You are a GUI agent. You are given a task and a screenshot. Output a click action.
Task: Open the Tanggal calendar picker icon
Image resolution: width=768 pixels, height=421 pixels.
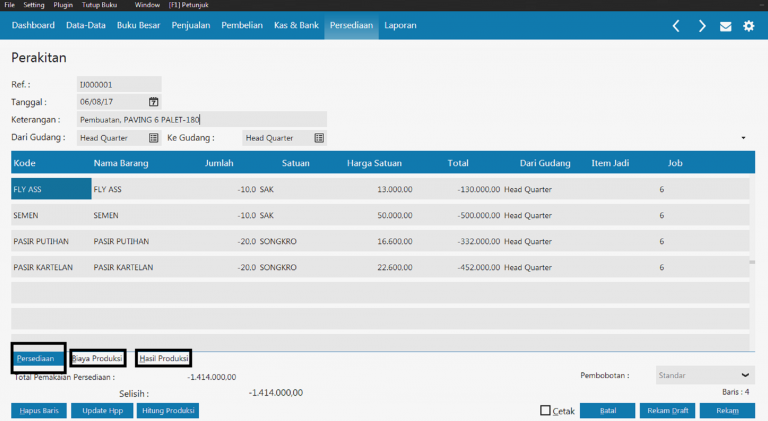tap(154, 102)
